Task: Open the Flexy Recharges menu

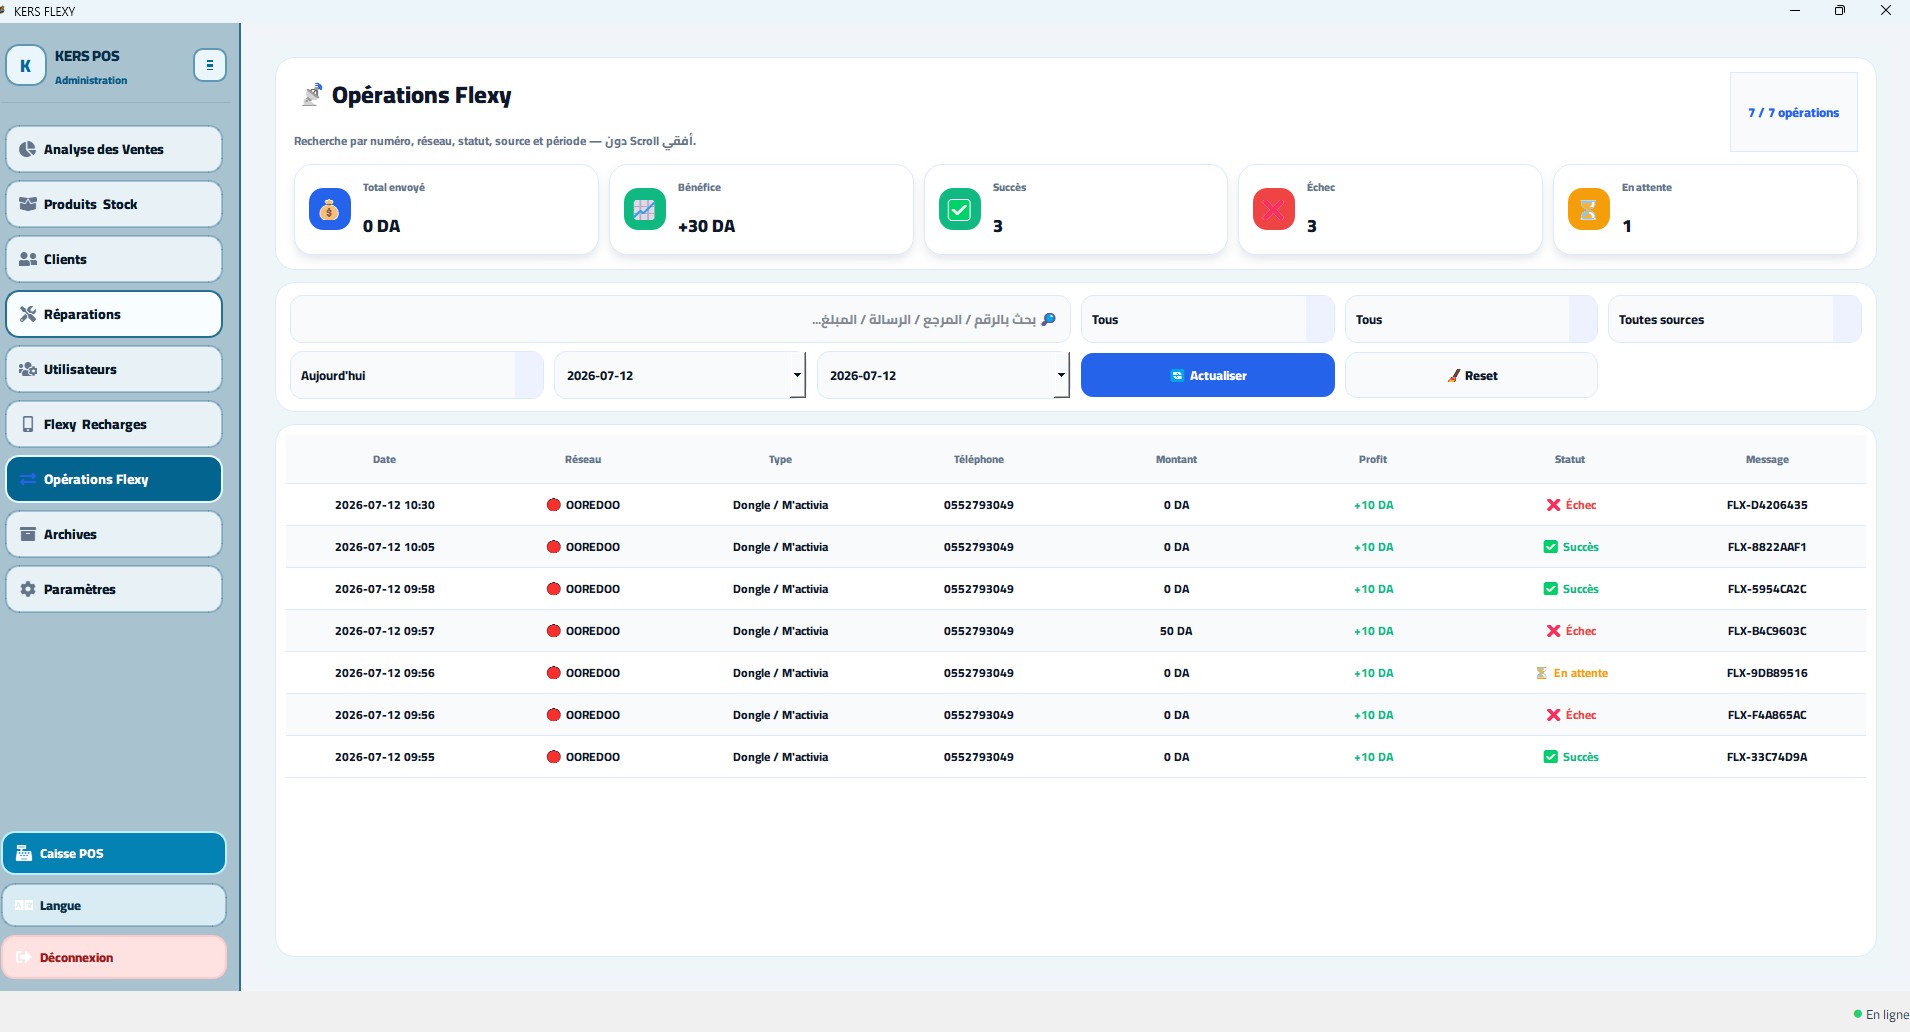Action: [114, 424]
